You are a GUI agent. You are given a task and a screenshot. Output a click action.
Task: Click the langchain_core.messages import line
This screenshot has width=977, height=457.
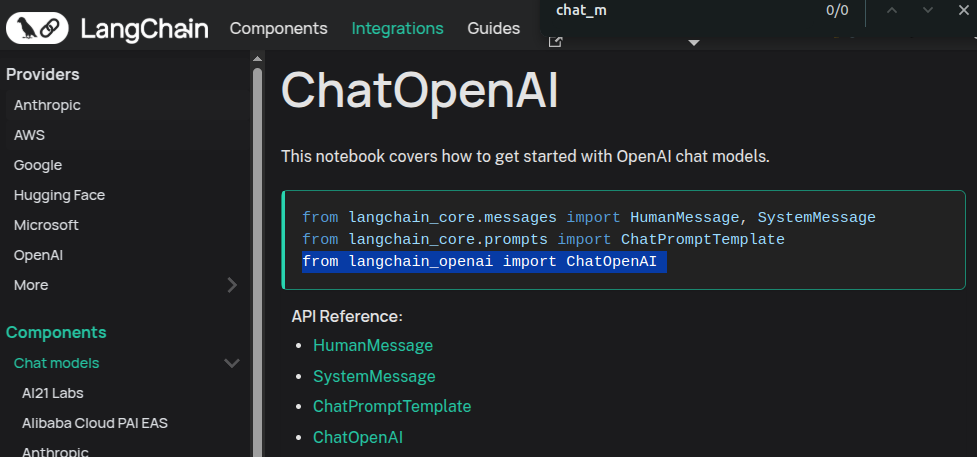589,218
